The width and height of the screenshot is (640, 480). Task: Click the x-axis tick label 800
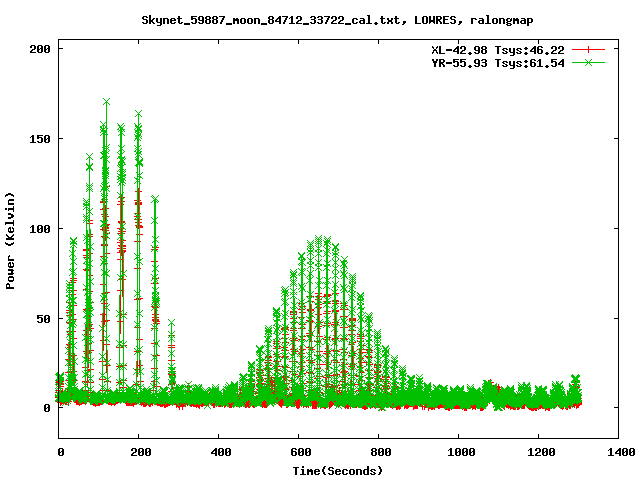point(381,452)
